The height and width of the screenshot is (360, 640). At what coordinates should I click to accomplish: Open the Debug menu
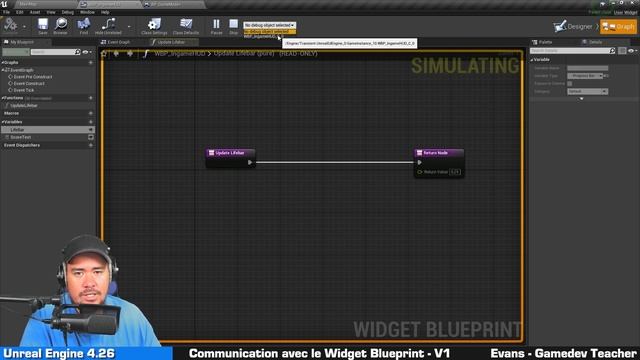pos(68,12)
